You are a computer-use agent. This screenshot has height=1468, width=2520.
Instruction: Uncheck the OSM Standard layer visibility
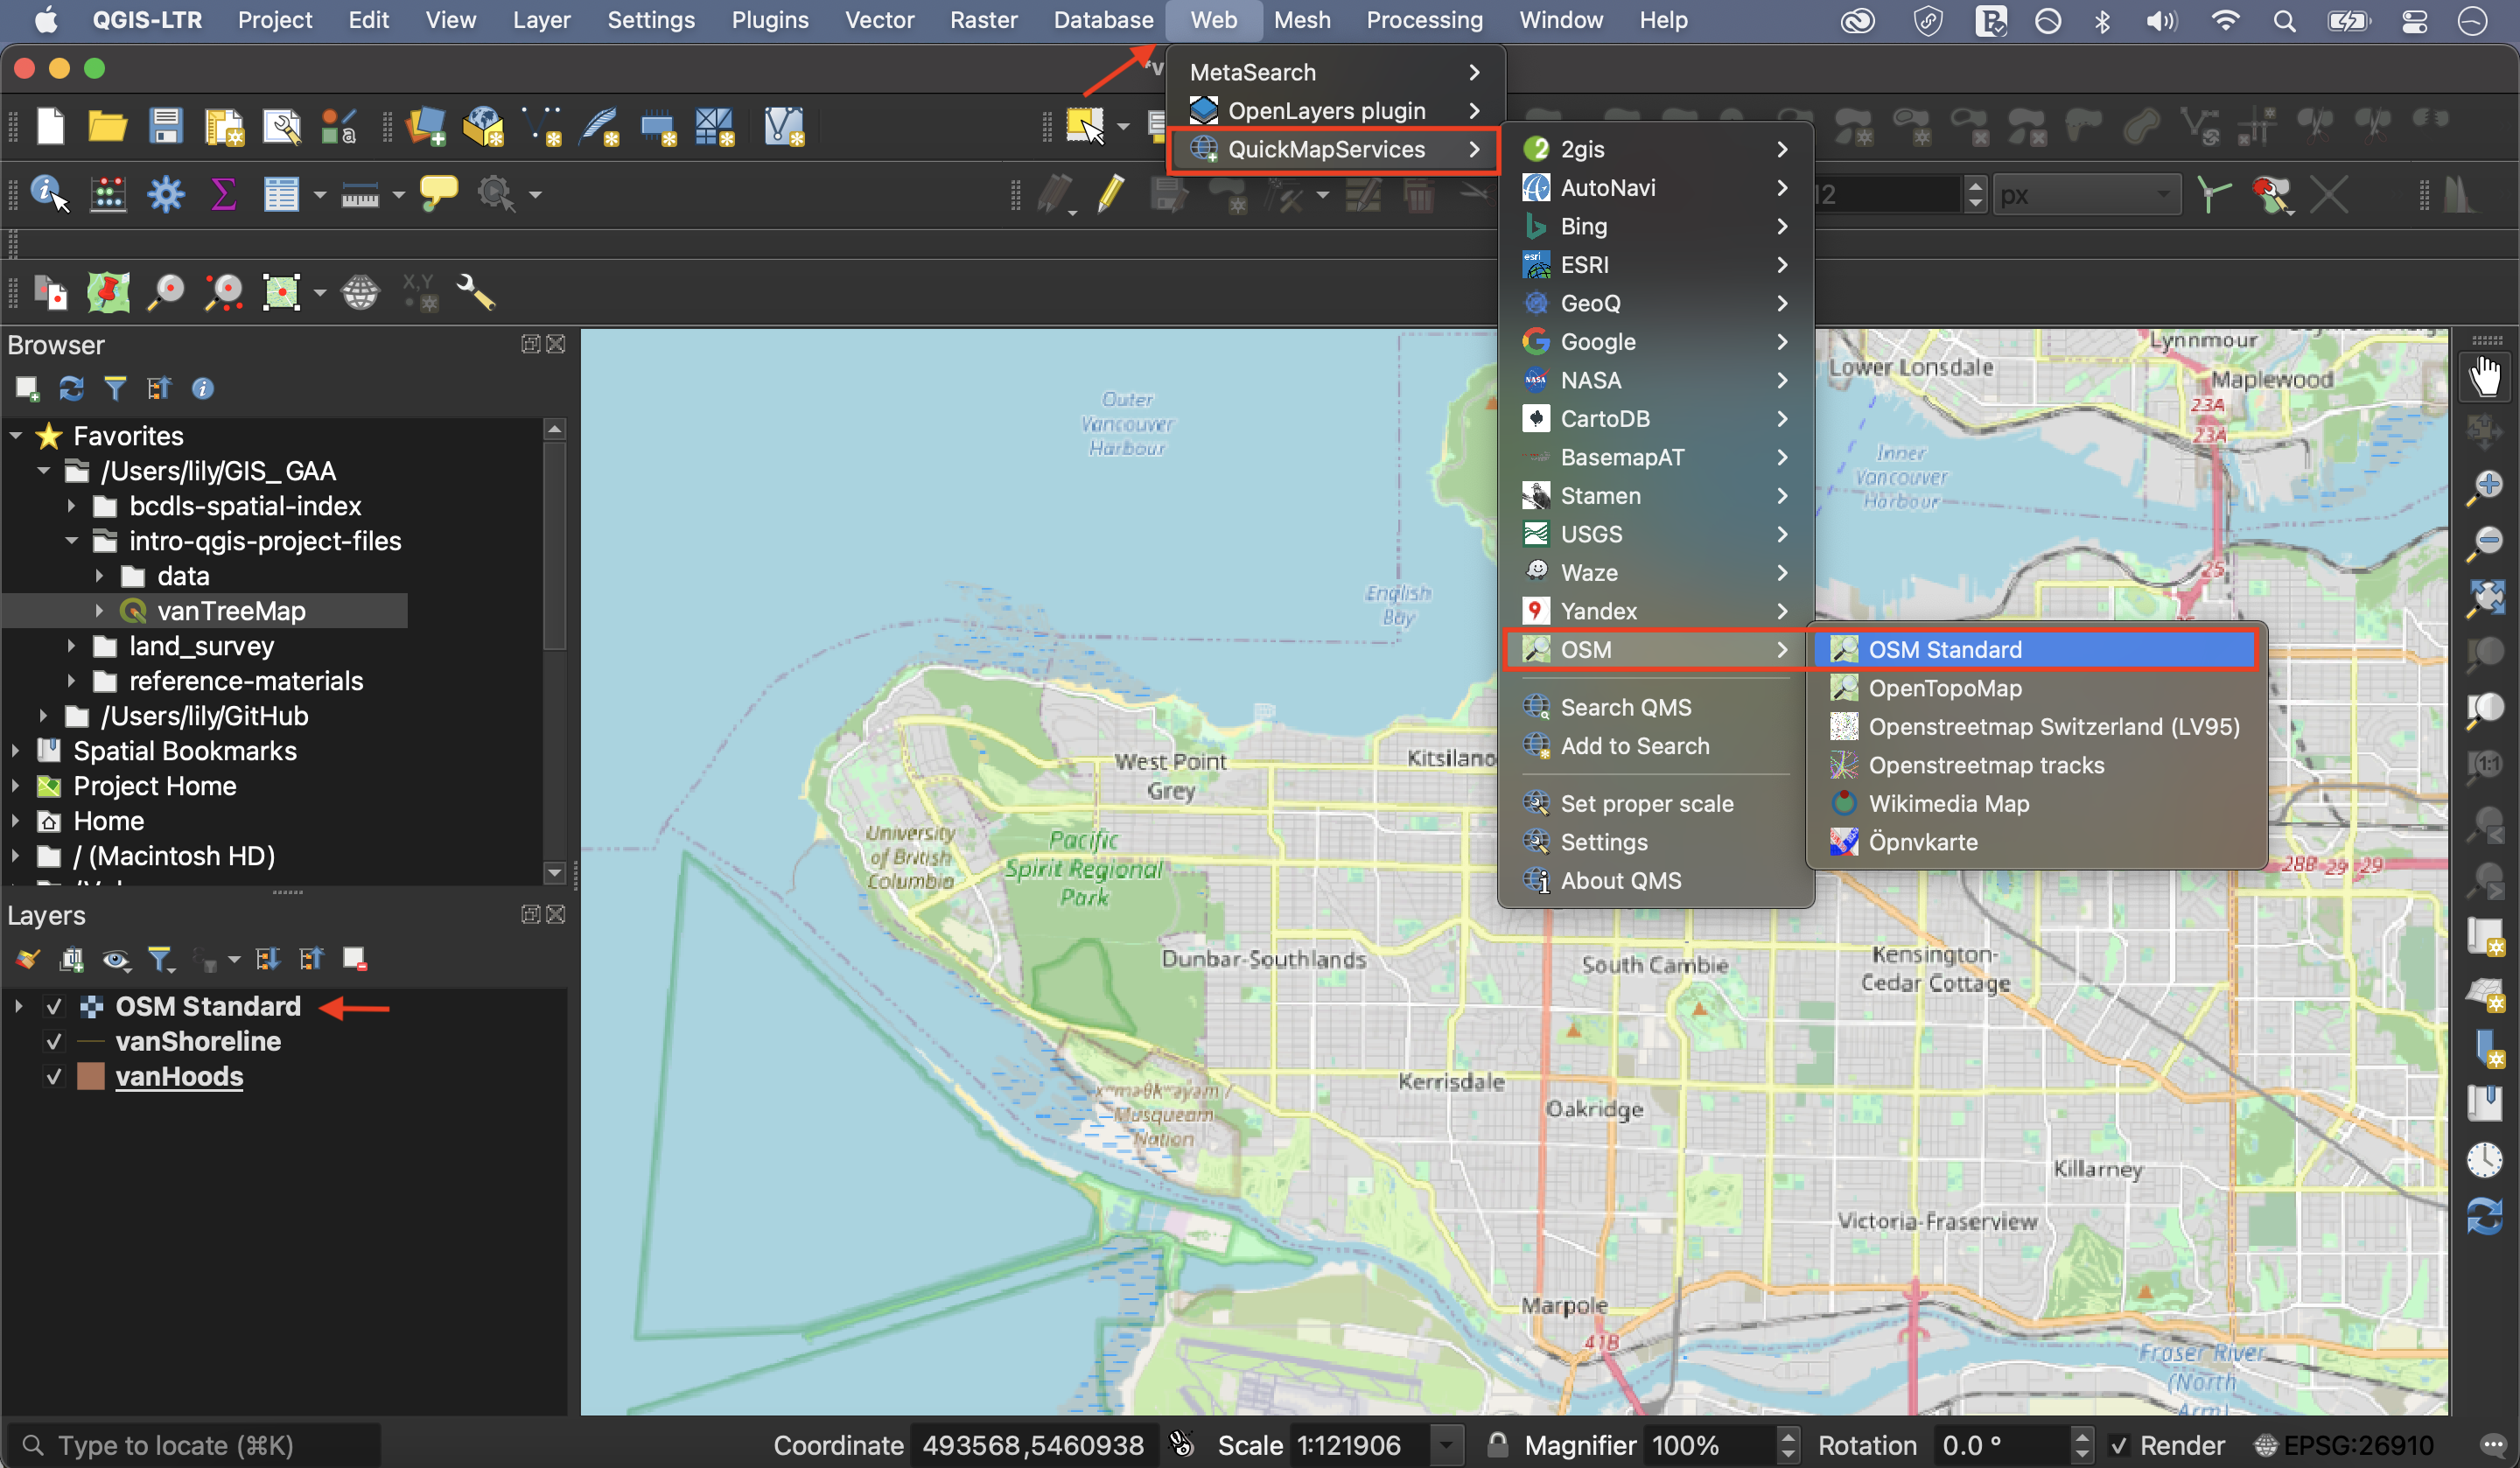tap(54, 1006)
